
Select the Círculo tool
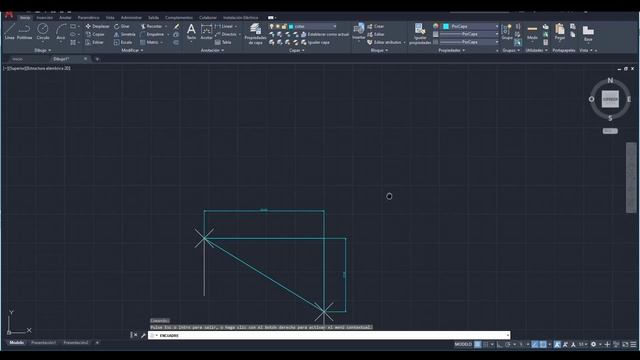point(43,31)
